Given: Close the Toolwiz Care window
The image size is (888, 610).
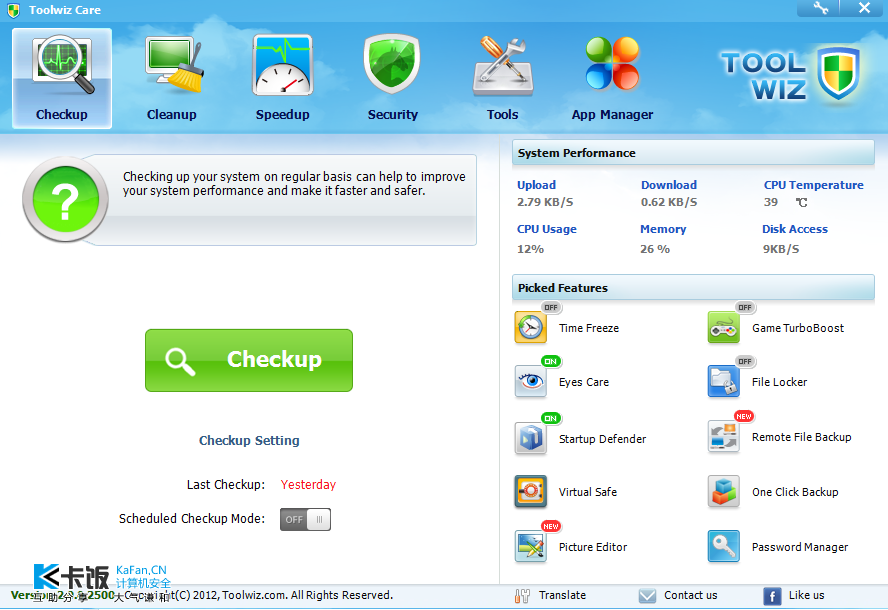Looking at the screenshot, I should tap(864, 8).
